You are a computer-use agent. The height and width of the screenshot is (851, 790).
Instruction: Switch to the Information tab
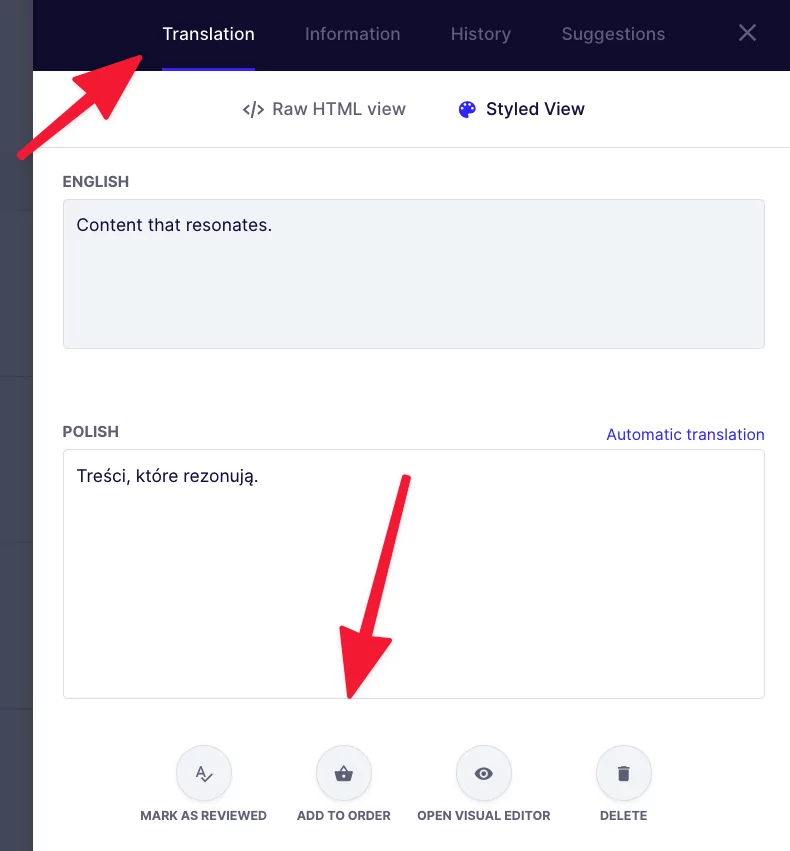click(352, 34)
